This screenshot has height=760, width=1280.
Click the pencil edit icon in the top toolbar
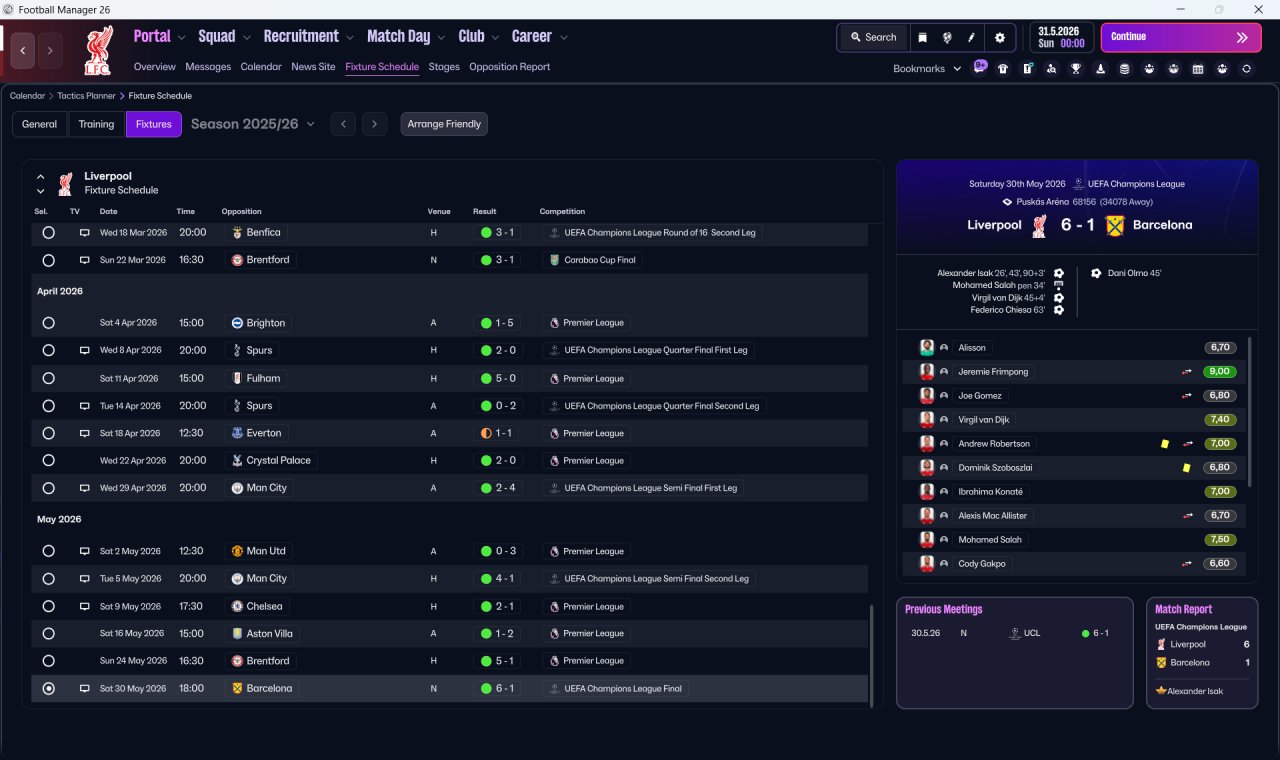pos(971,37)
